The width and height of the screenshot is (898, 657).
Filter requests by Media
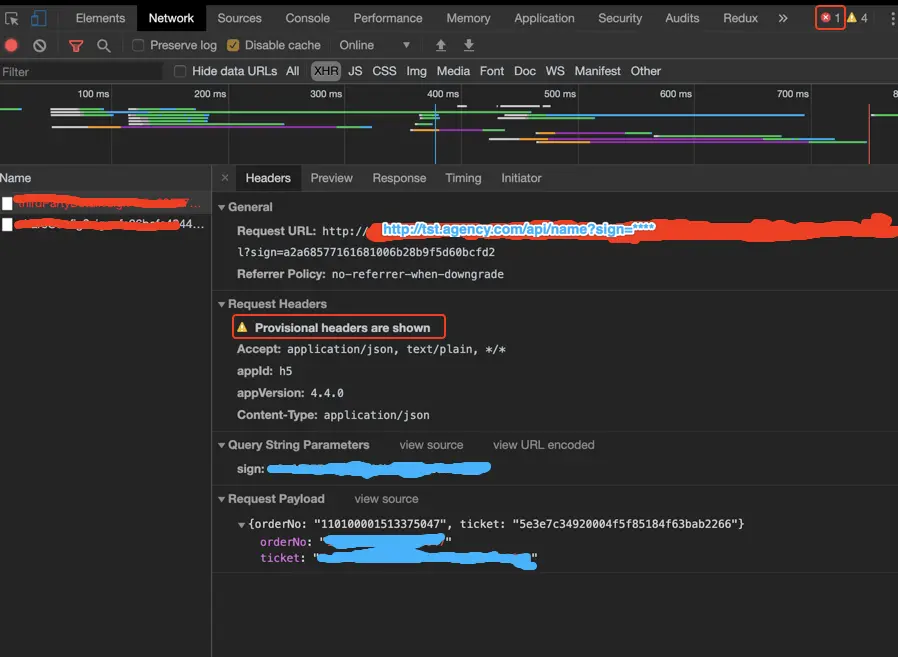coord(453,71)
